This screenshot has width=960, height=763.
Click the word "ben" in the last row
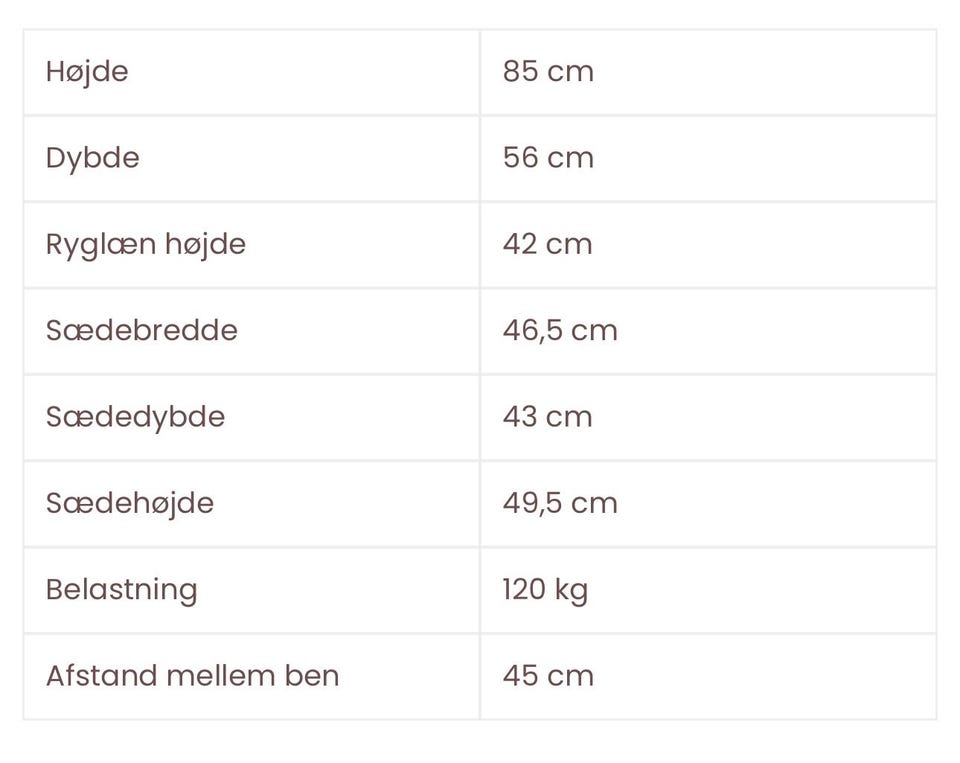pyautogui.click(x=312, y=675)
